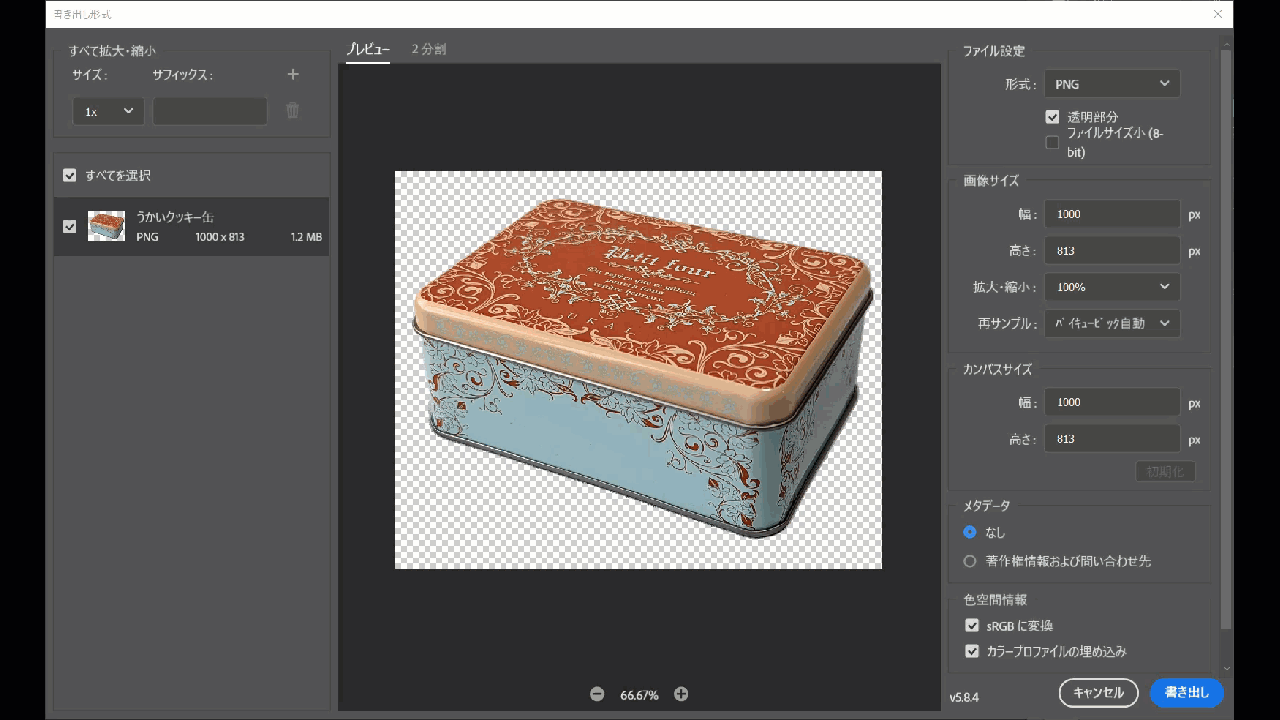
Task: Open the 形式 PNG format dropdown
Action: (x=1112, y=84)
